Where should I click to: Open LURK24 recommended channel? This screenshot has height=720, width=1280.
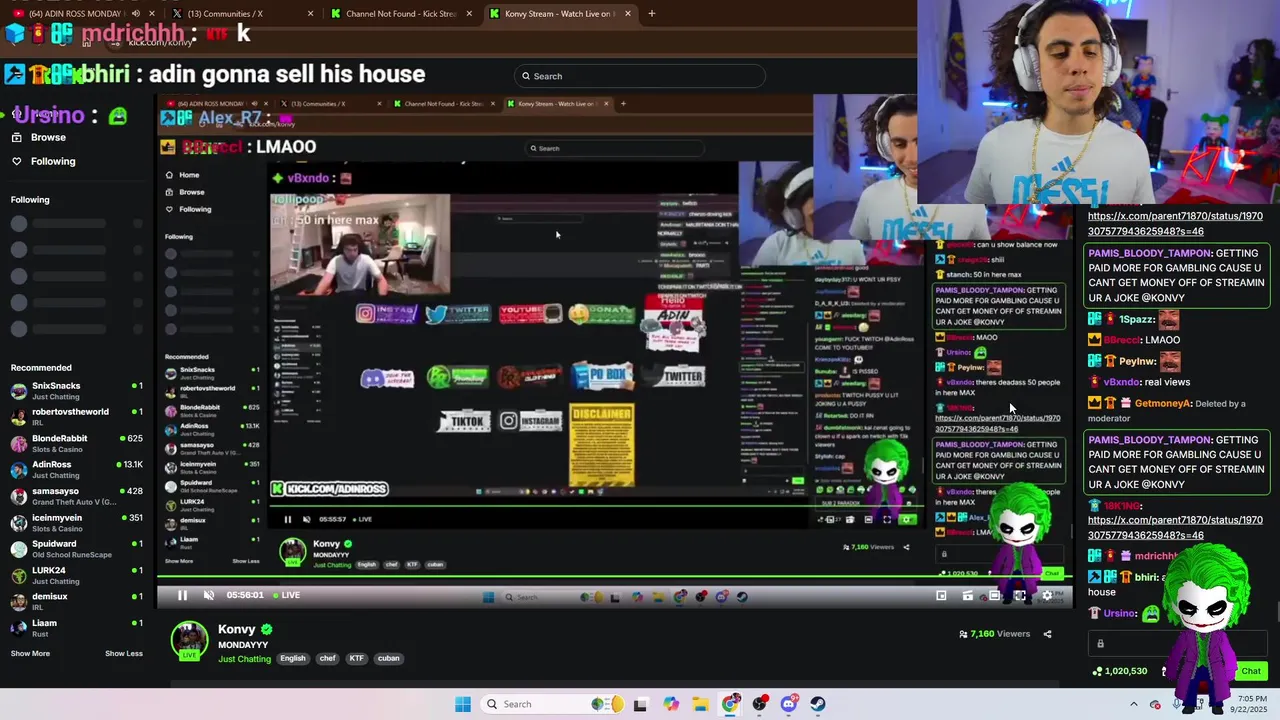[76, 575]
